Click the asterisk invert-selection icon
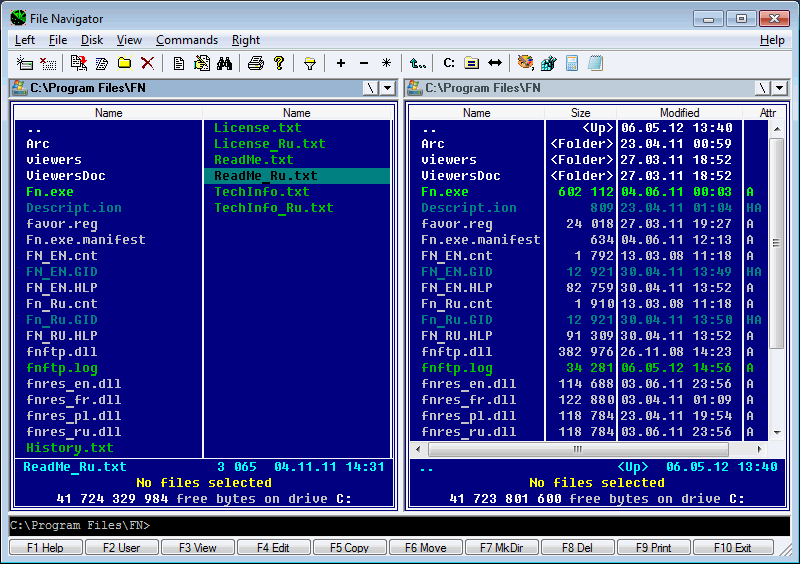 coord(386,63)
